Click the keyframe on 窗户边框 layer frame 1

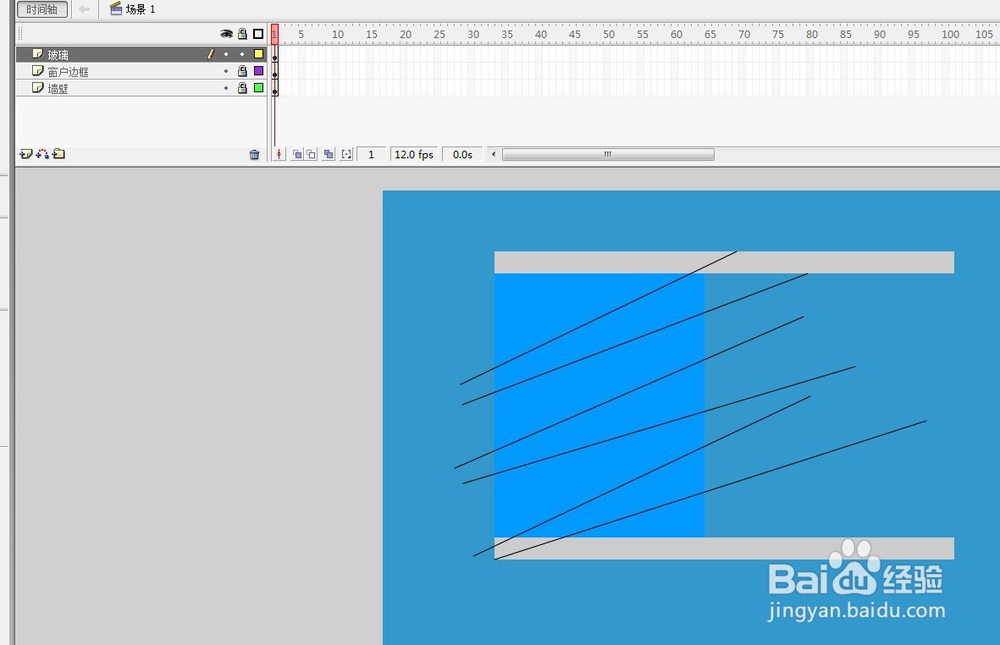click(x=275, y=73)
